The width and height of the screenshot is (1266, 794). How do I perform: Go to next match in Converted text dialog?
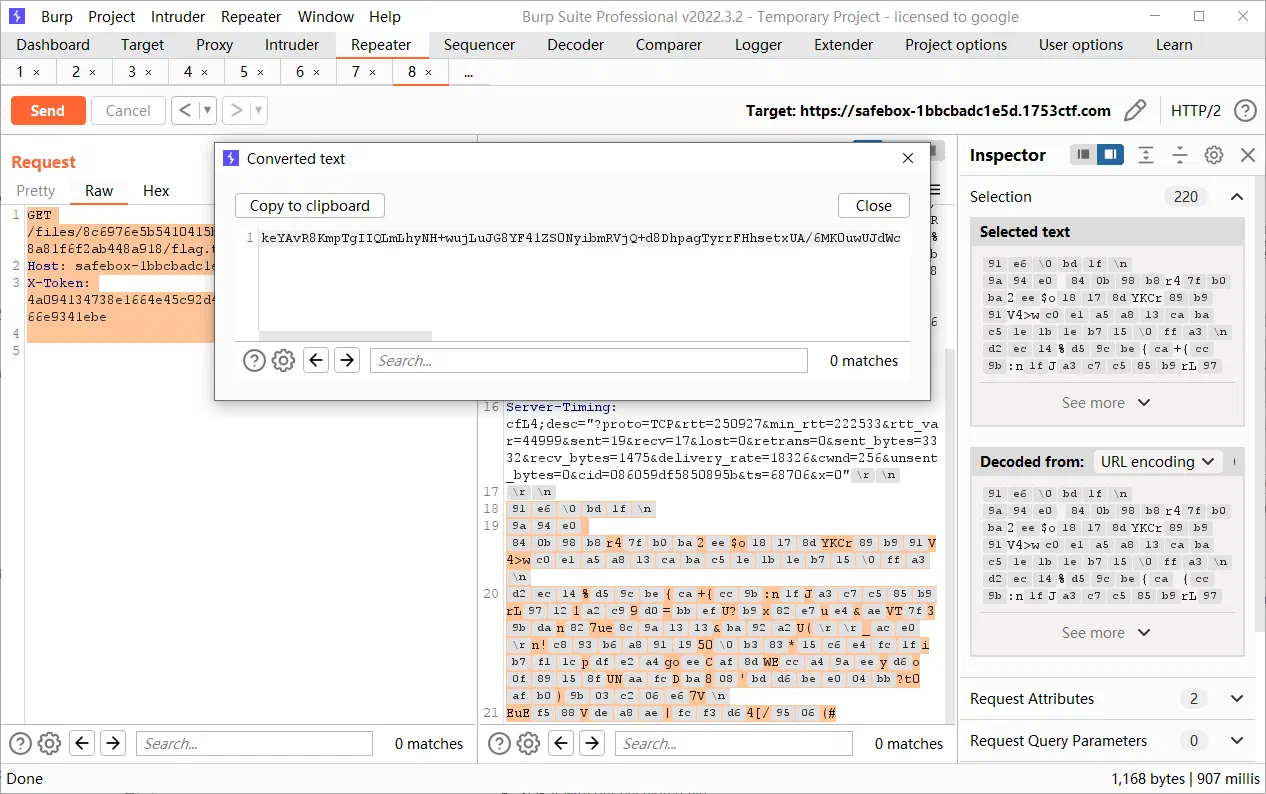[x=347, y=360]
